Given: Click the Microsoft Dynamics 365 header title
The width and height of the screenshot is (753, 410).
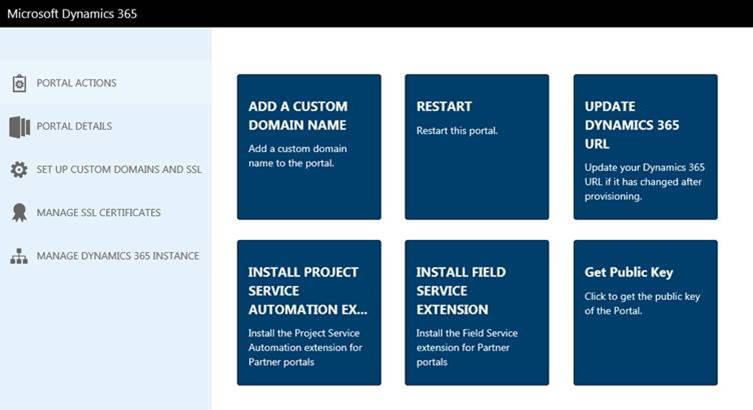Looking at the screenshot, I should [72, 13].
